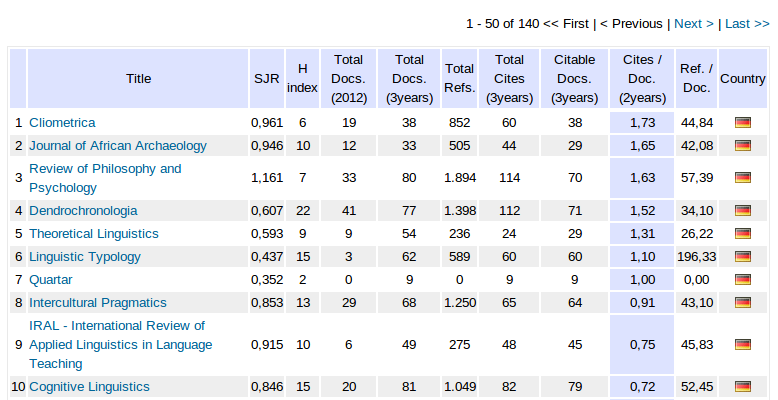Screen dimensions: 778x400
Task: Open Review of Philosophy and Psychology
Action: coord(105,178)
